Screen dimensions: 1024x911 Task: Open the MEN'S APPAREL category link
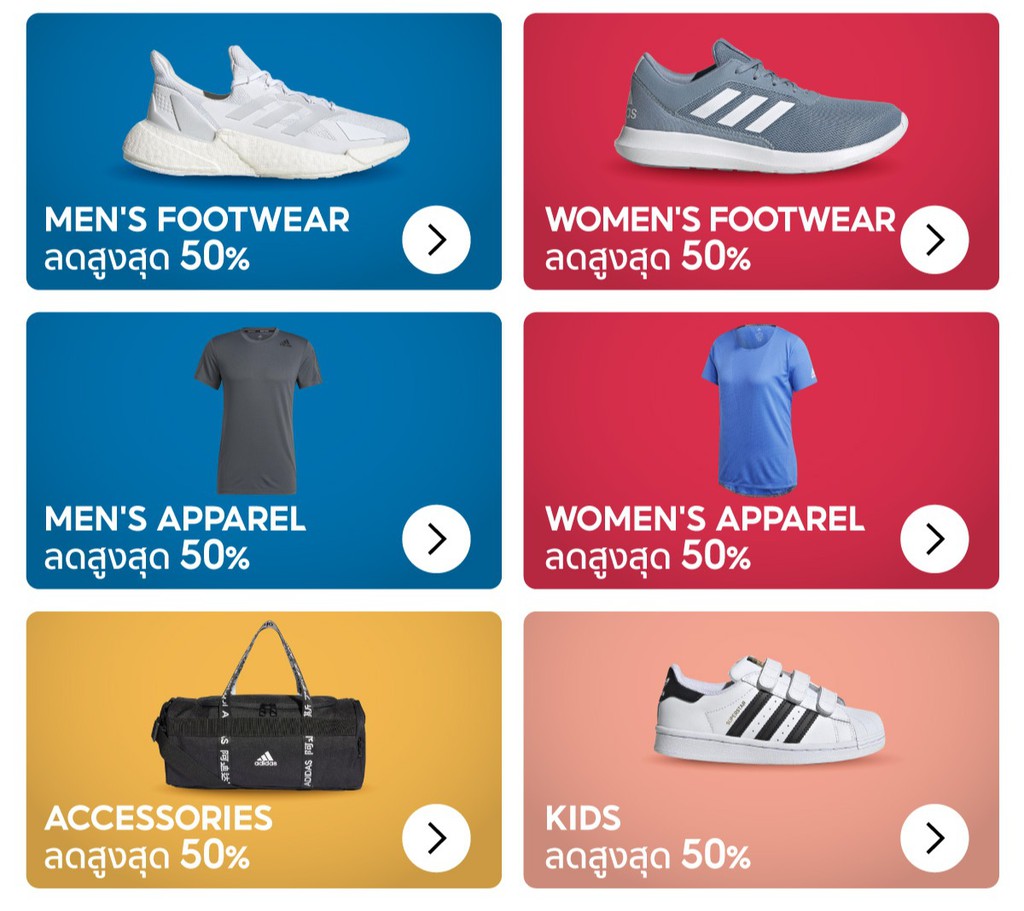(177, 519)
